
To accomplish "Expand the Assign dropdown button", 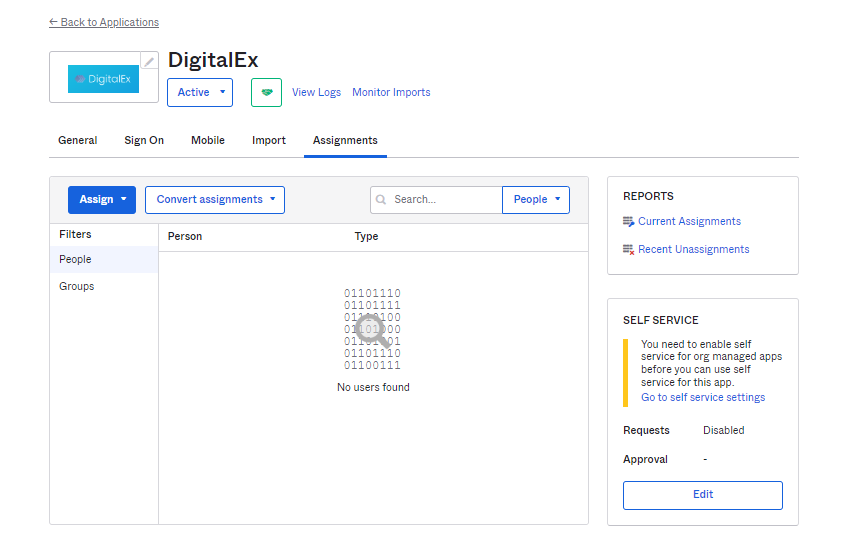I will tap(101, 200).
